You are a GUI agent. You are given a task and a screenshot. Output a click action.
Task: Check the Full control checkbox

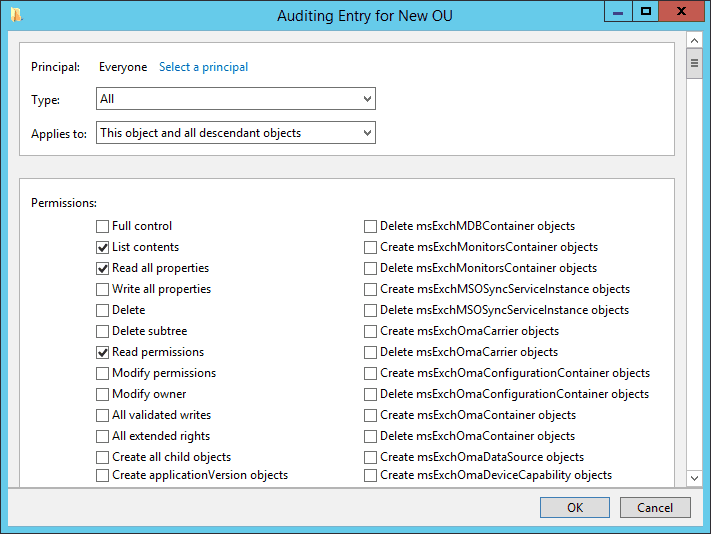tap(102, 226)
